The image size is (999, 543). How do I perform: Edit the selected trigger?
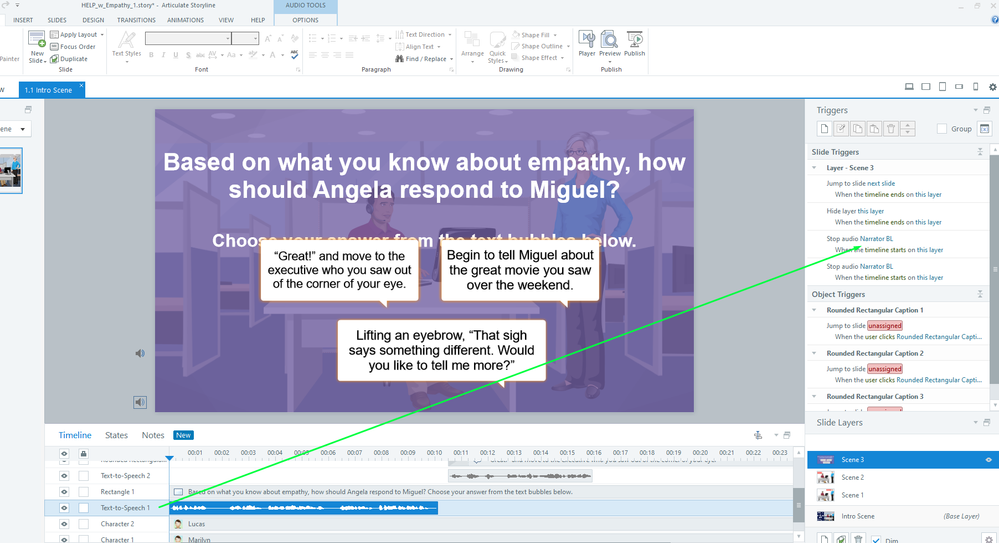point(841,129)
